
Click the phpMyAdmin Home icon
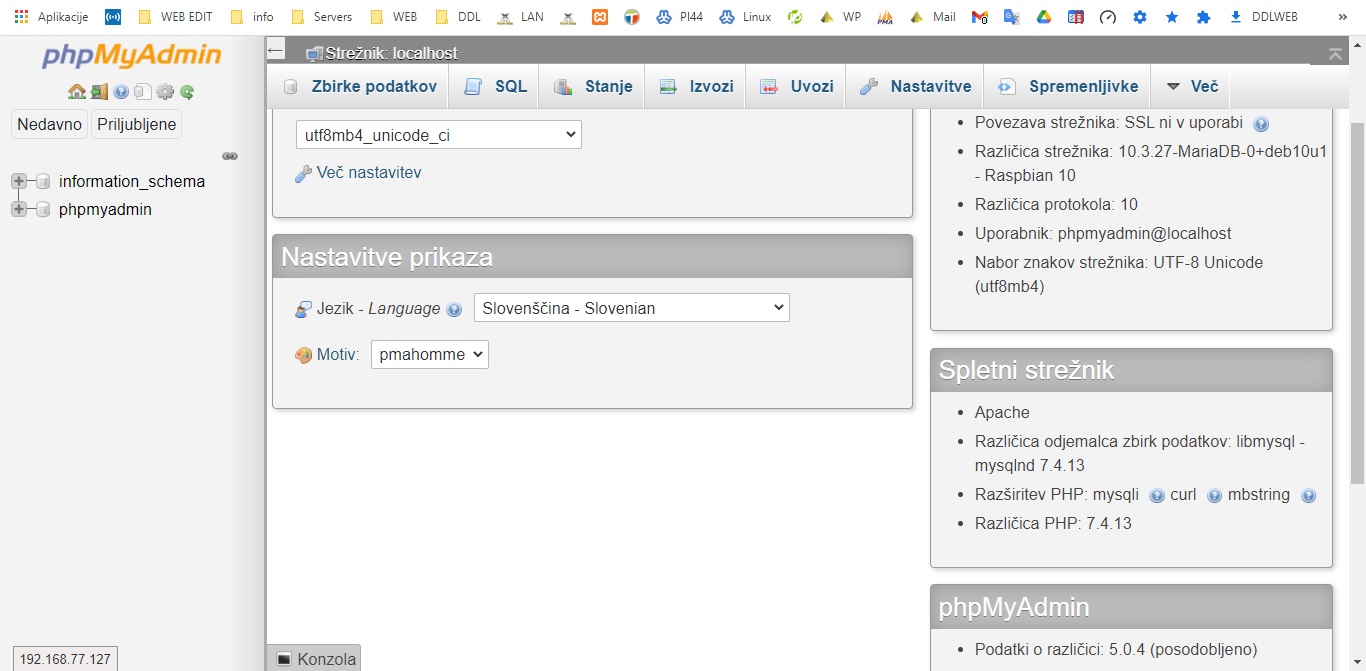pyautogui.click(x=76, y=92)
